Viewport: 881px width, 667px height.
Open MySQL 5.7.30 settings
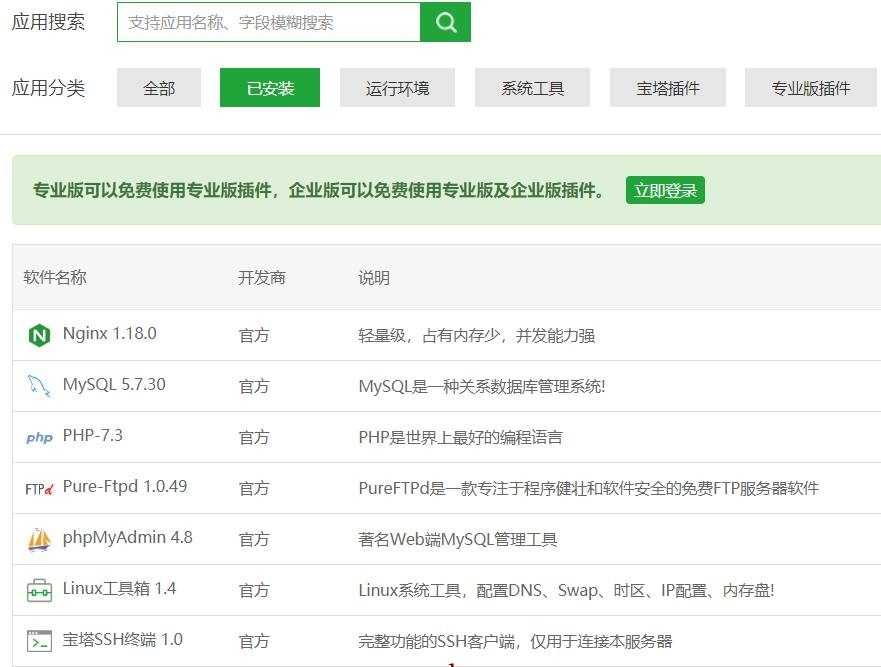[x=114, y=384]
